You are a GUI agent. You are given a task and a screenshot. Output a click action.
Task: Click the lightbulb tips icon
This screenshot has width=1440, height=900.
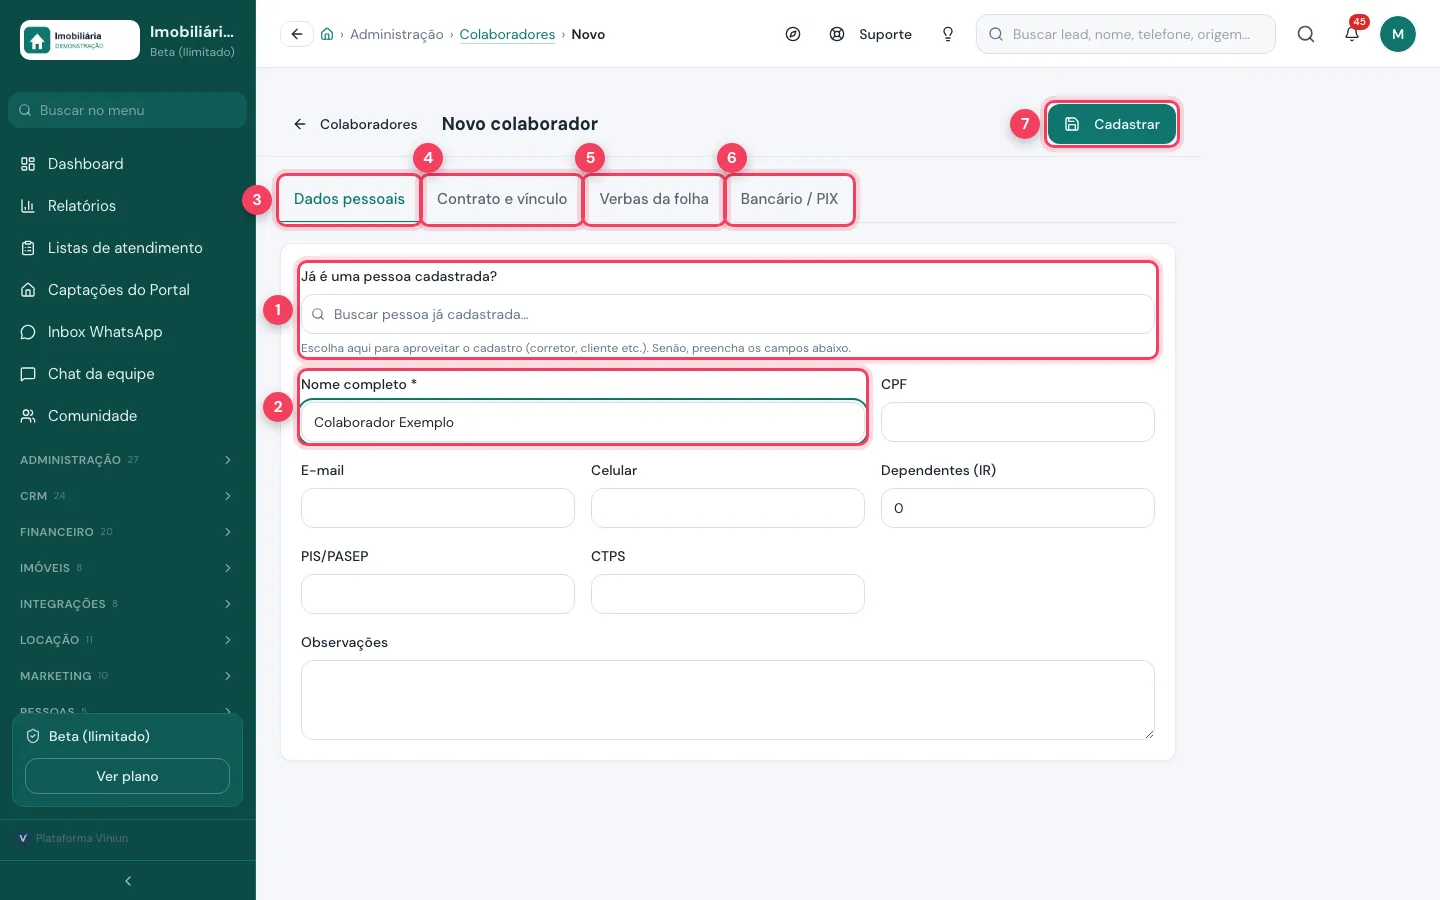[x=948, y=34]
